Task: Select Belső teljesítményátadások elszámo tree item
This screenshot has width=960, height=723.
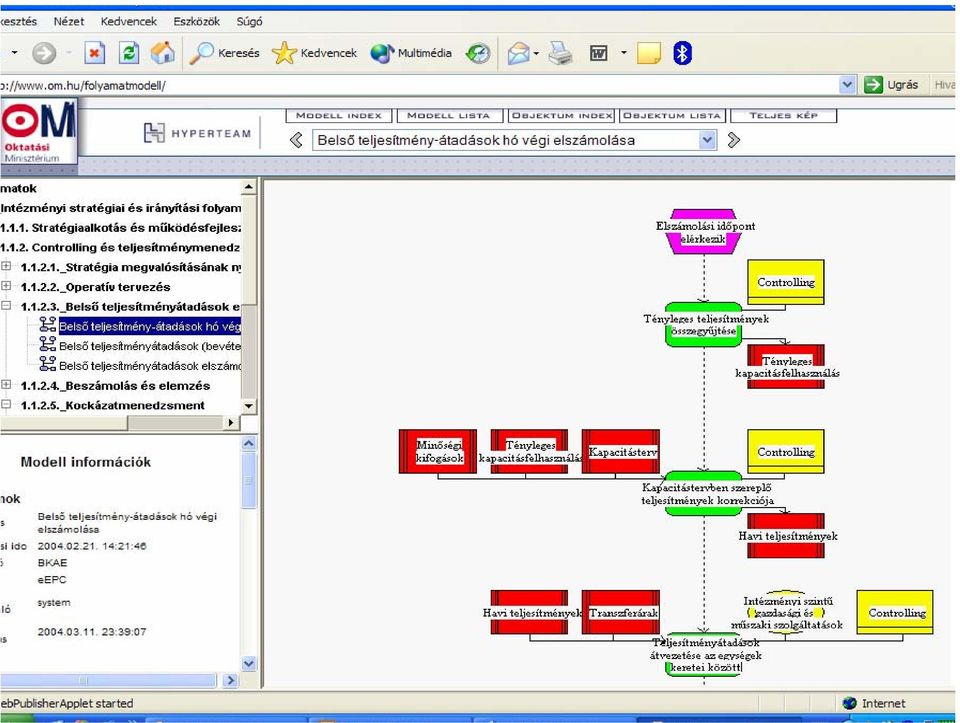Action: tap(149, 365)
